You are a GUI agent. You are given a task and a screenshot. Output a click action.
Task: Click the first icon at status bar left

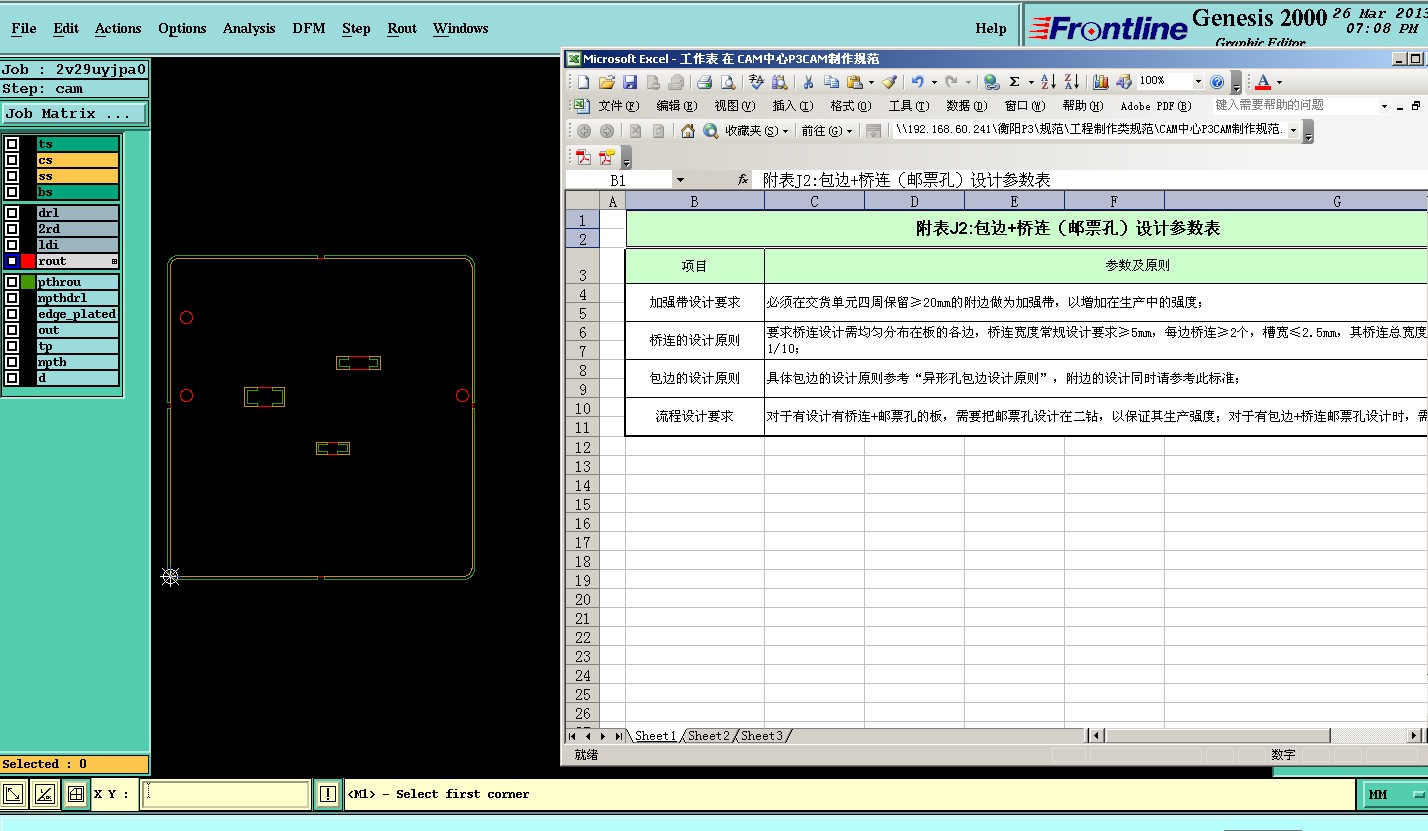[13, 794]
